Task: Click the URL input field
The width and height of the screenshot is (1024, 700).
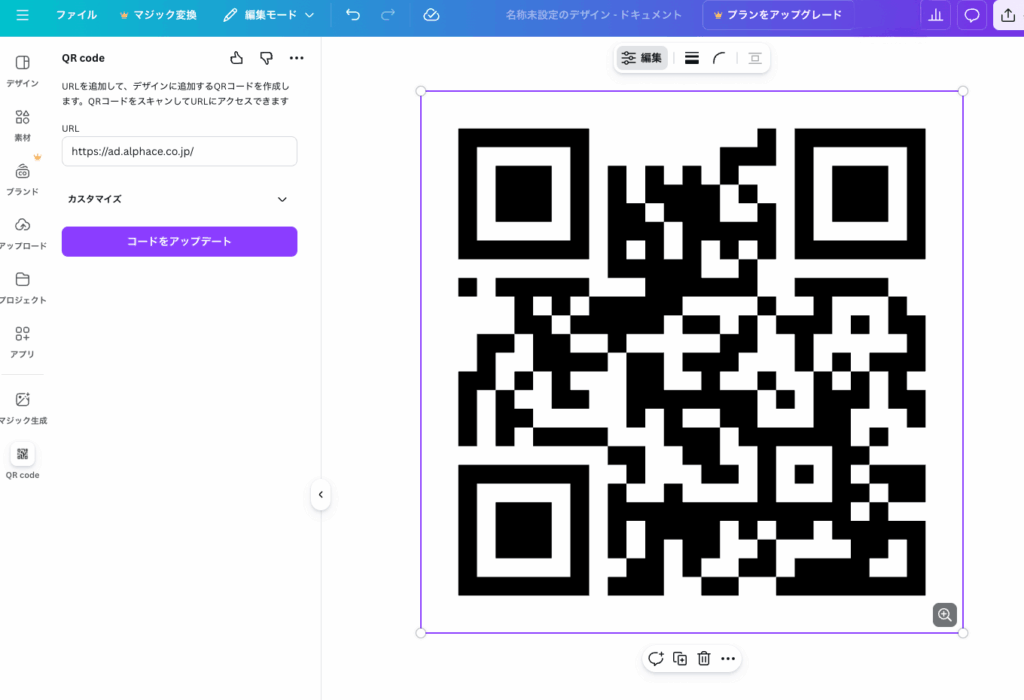Action: click(179, 151)
